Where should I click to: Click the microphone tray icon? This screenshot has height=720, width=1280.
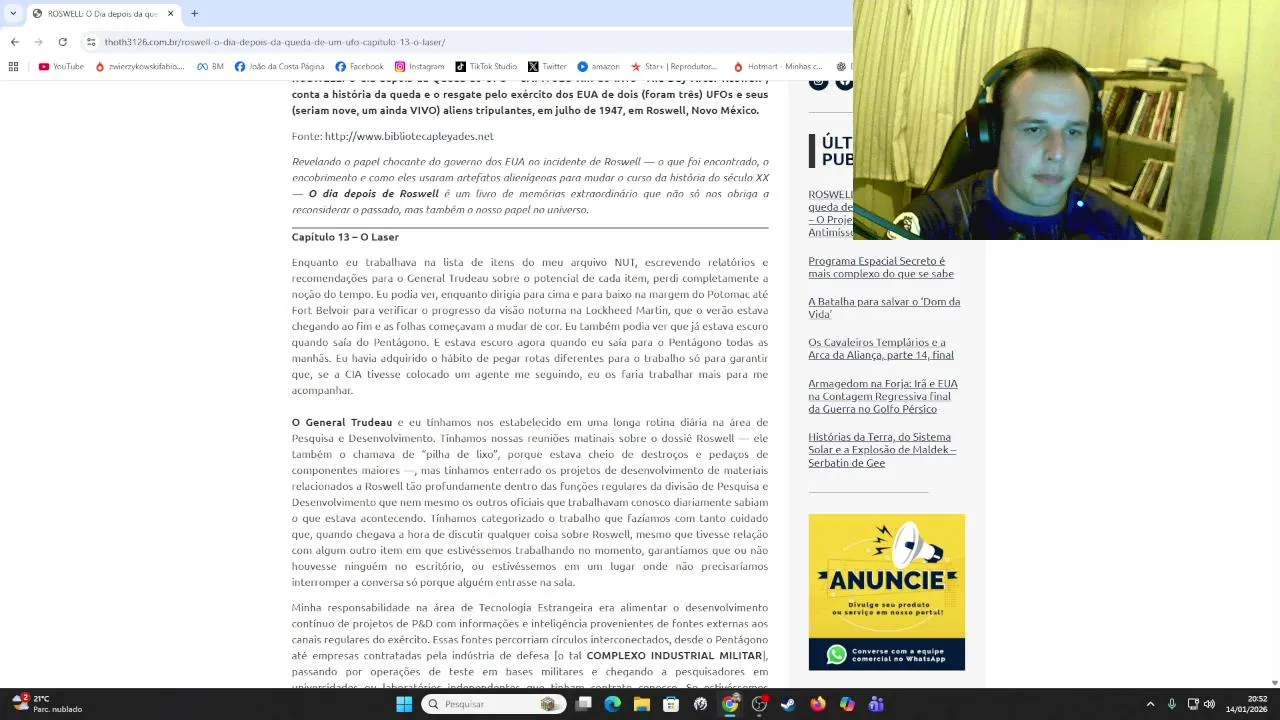click(x=1172, y=704)
